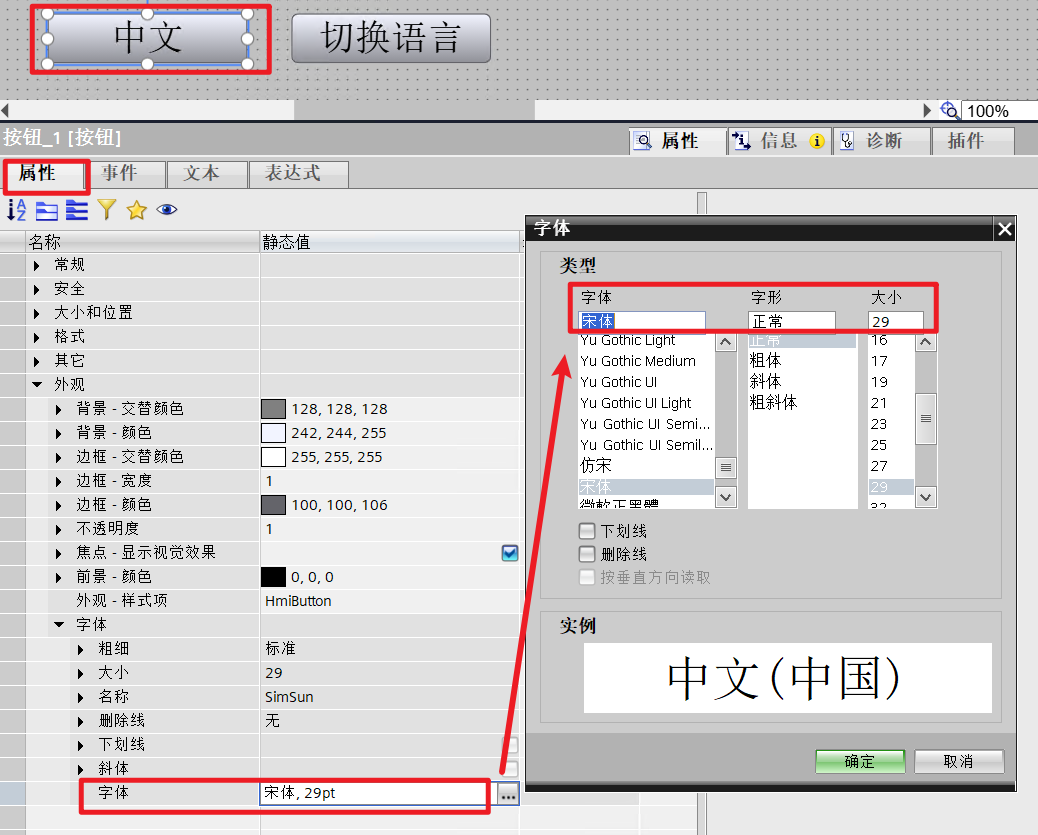
Task: Enable the 删除线 strikethrough checkbox
Action: (586, 553)
